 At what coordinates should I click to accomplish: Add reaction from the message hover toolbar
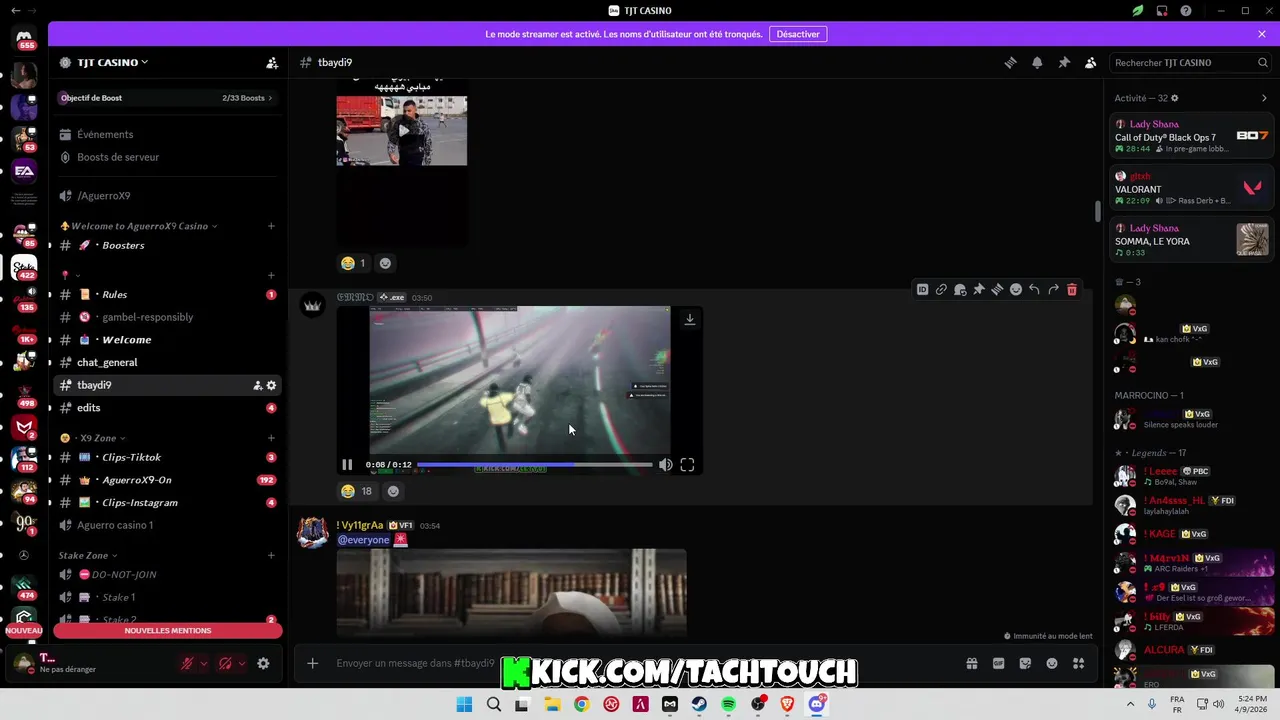(x=1016, y=289)
